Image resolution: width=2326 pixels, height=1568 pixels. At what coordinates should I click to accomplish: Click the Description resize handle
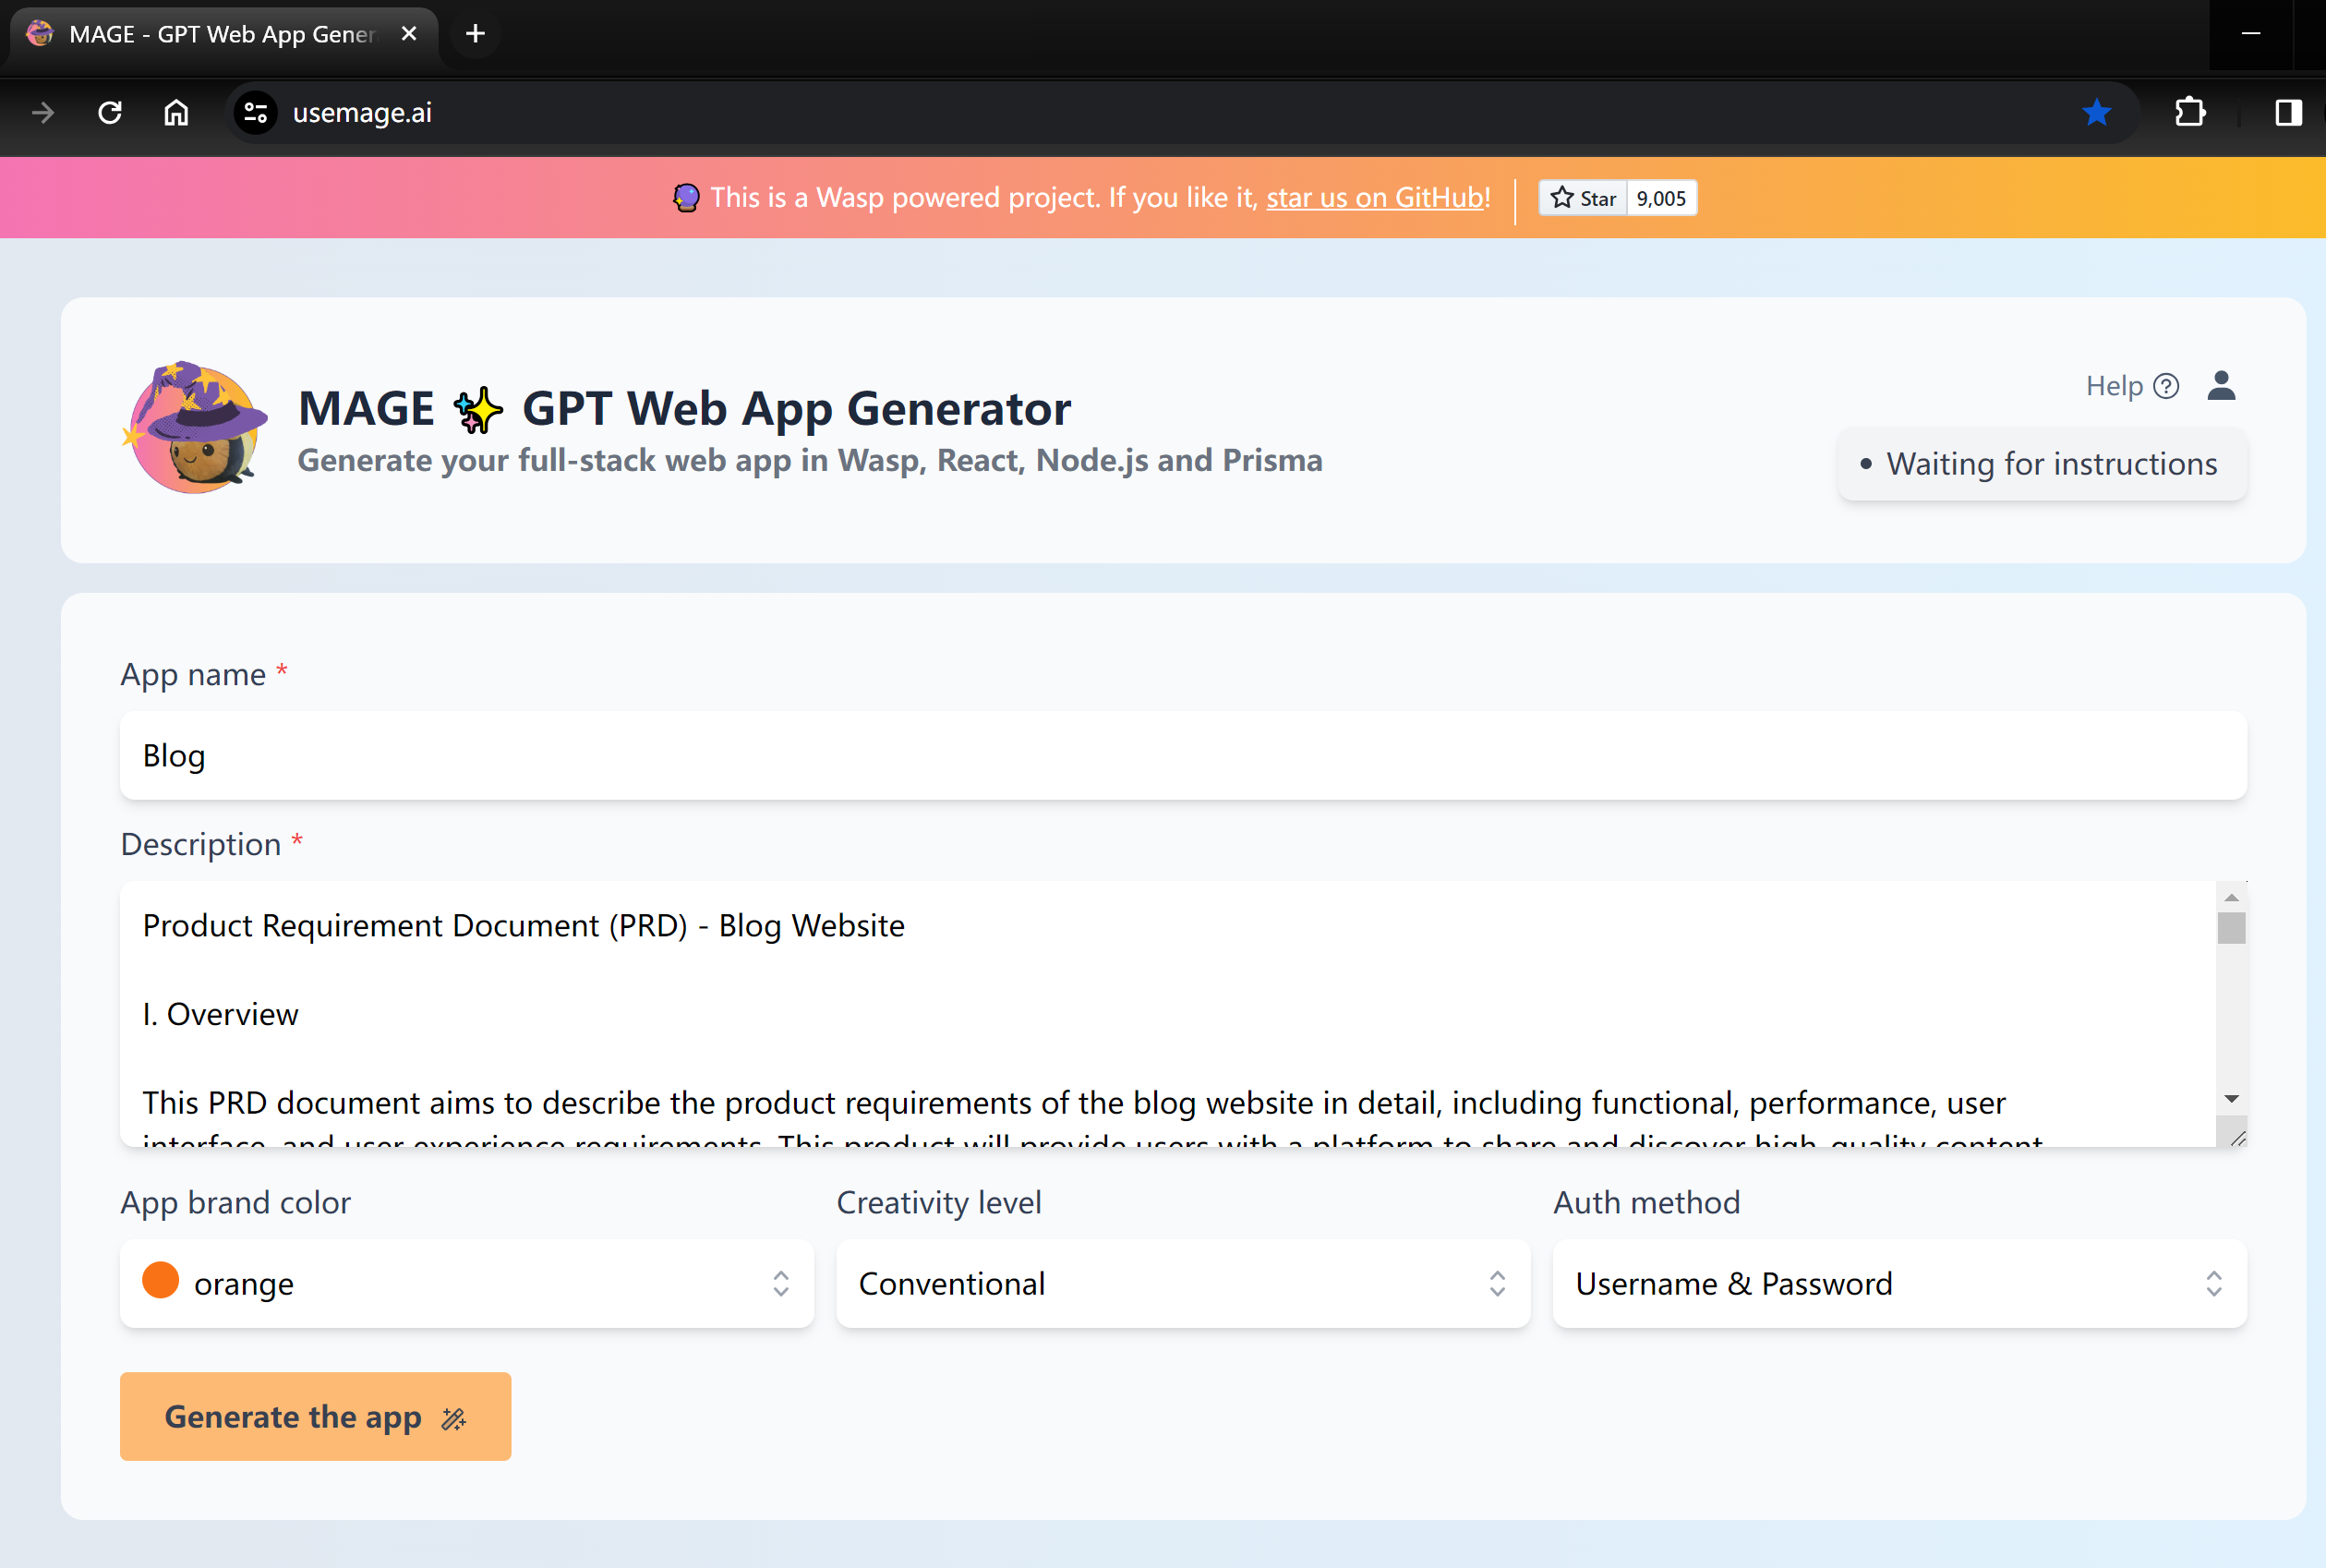click(x=2237, y=1138)
